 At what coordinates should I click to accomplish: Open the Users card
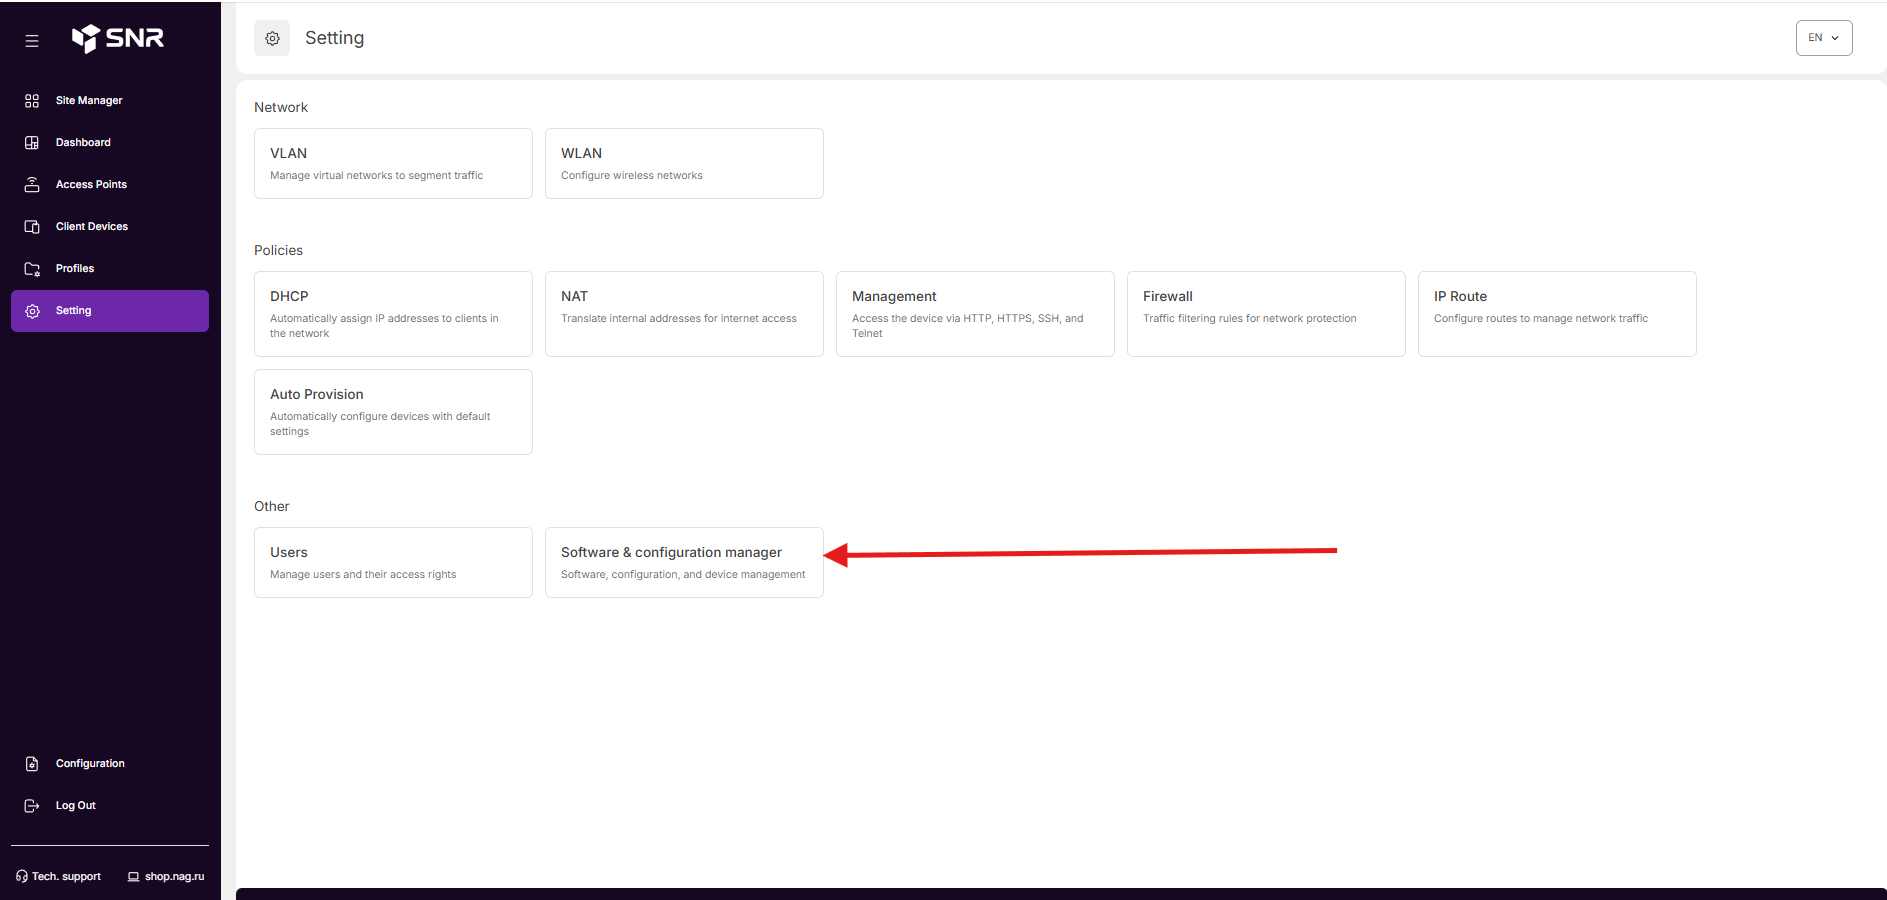(393, 562)
